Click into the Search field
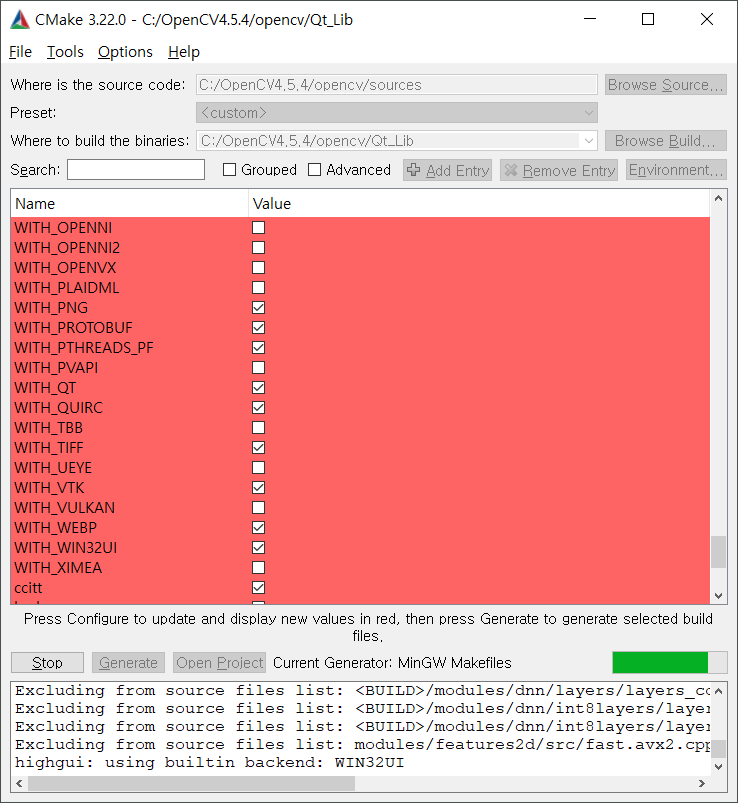 [136, 170]
